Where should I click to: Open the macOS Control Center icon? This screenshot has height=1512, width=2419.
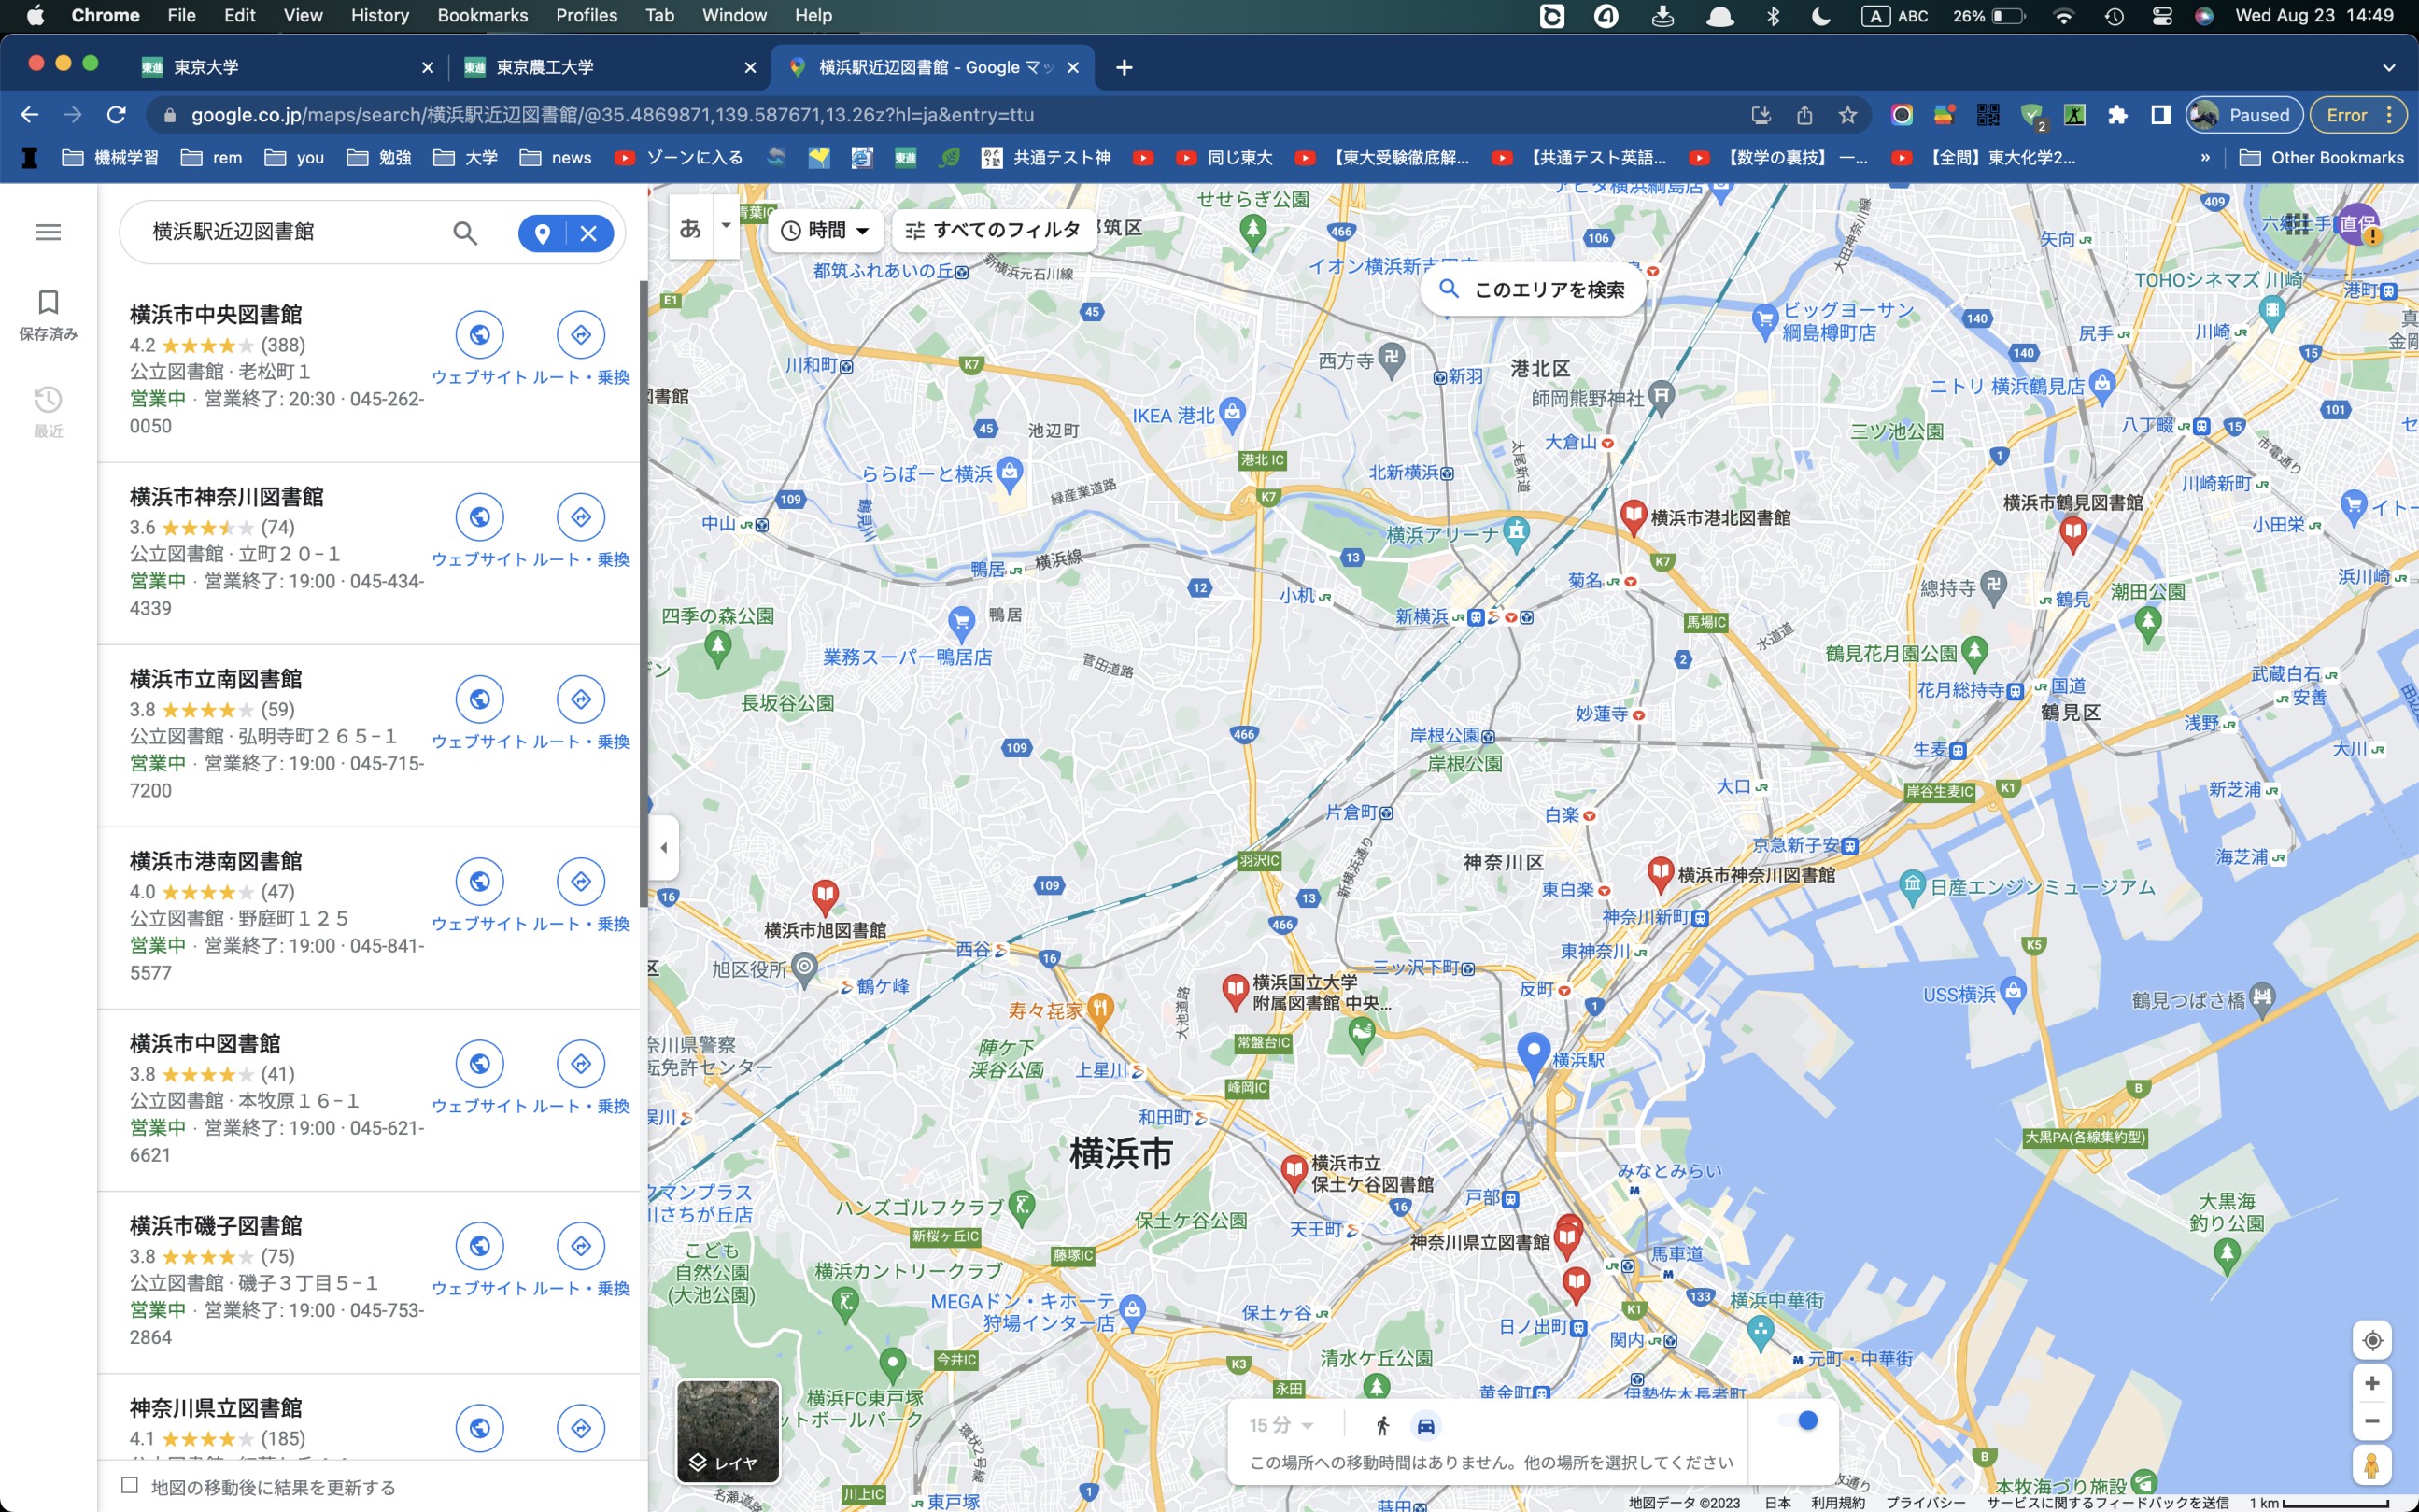coord(2161,16)
